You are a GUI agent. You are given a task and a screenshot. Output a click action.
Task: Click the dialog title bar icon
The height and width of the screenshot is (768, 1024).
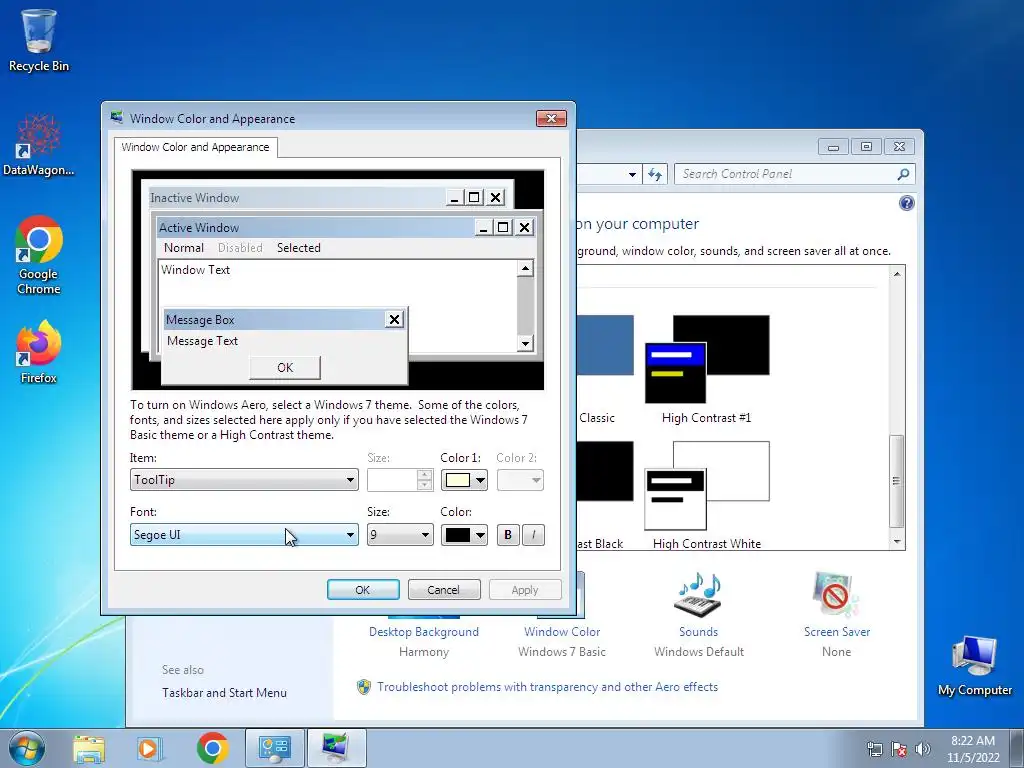click(x=117, y=118)
